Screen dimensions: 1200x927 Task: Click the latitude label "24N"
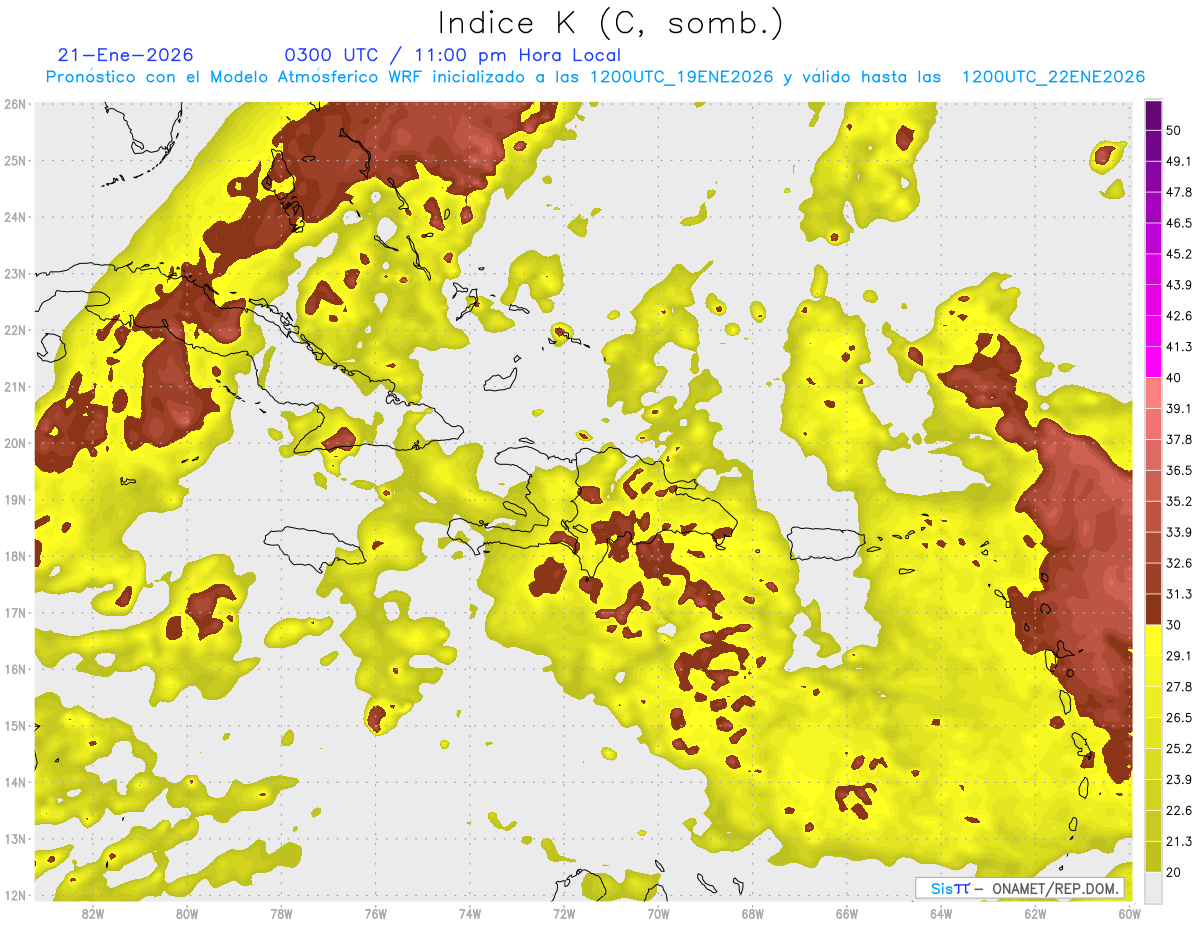click(15, 217)
